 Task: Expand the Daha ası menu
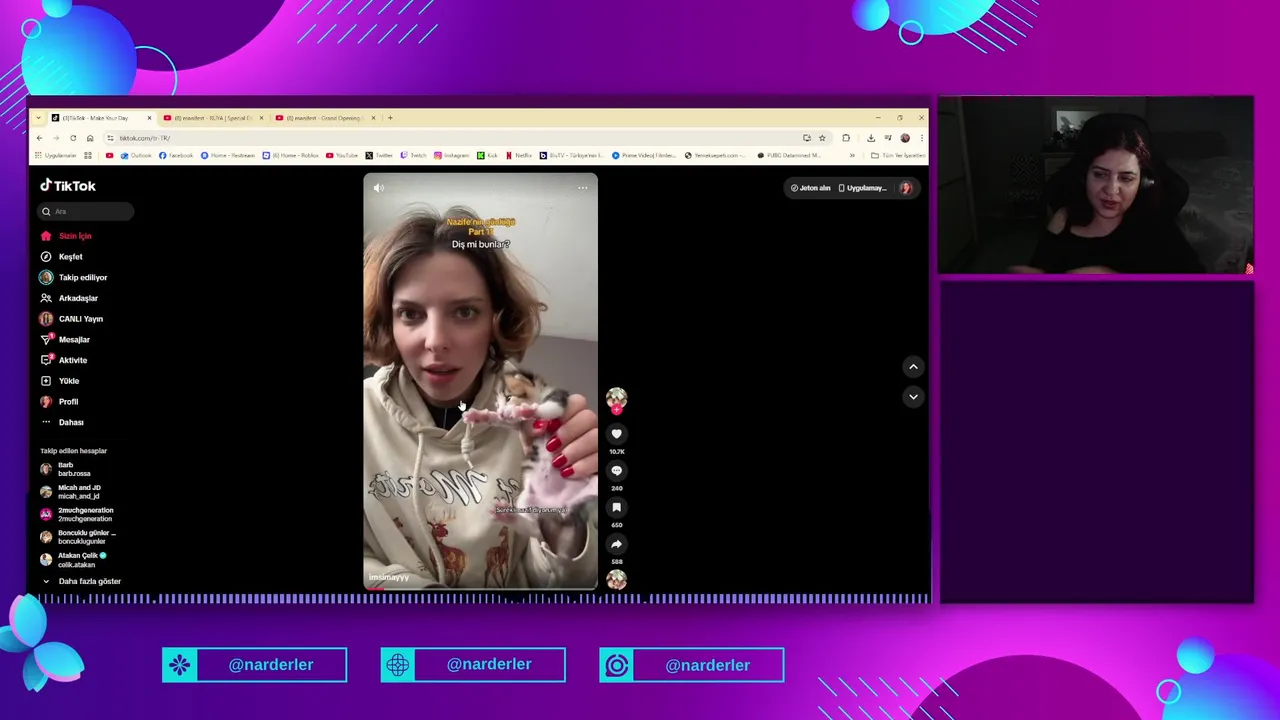pos(62,422)
